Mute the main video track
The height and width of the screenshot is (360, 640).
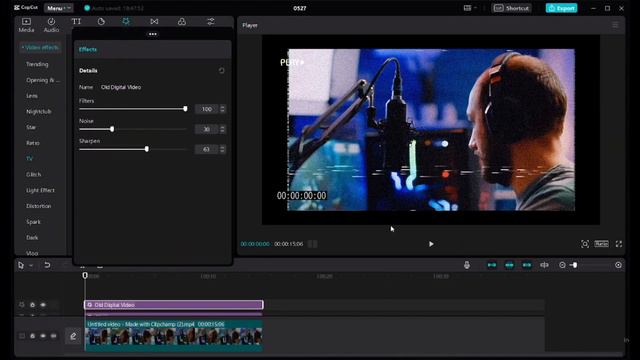[53, 336]
